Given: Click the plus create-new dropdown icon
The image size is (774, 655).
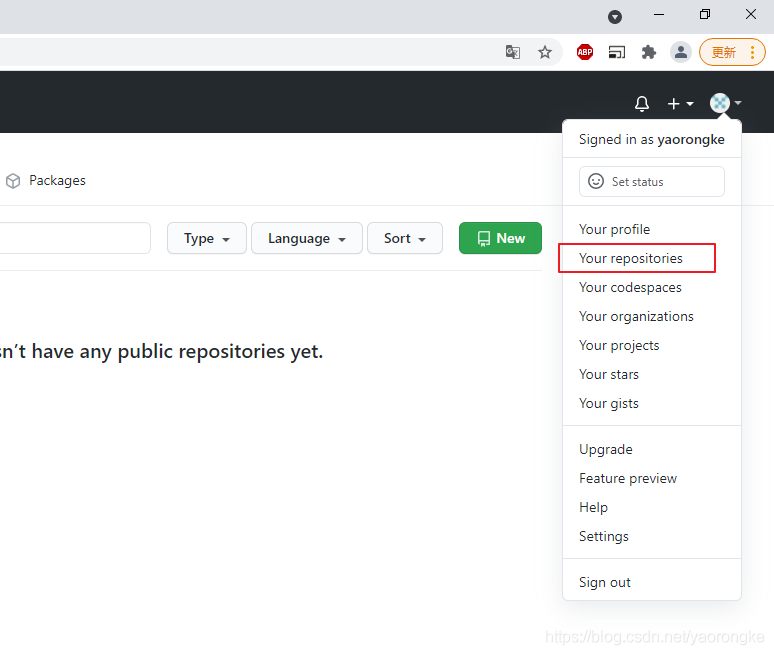Looking at the screenshot, I should click(680, 104).
